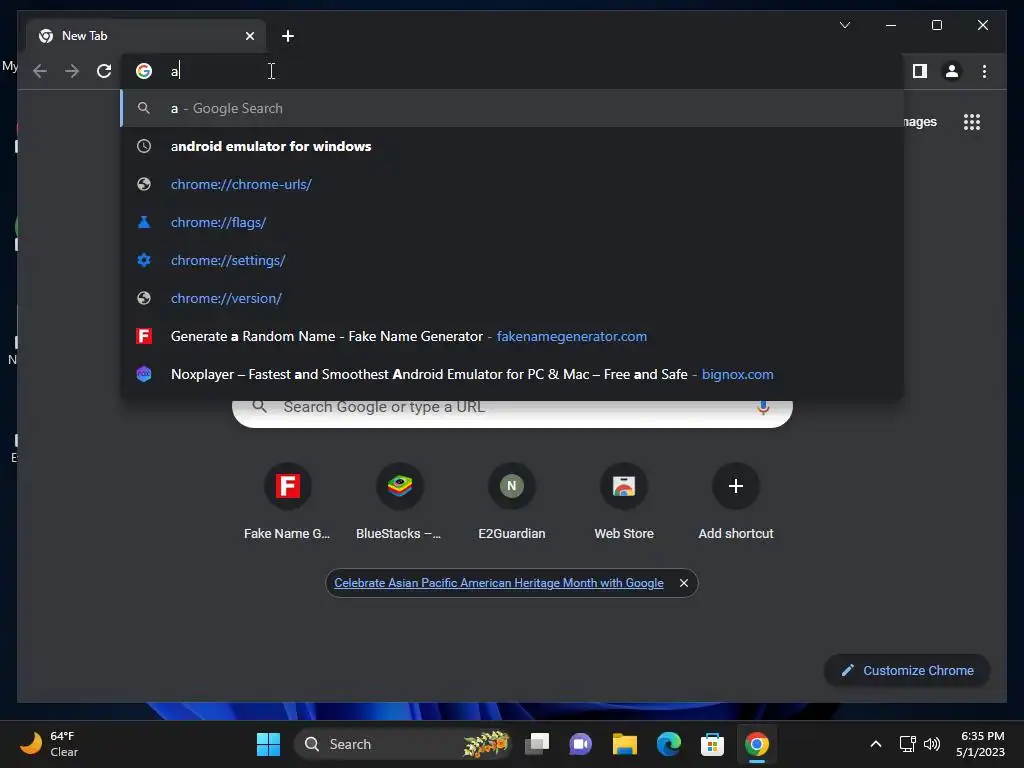Open the E2Guardian shortcut

(511, 502)
